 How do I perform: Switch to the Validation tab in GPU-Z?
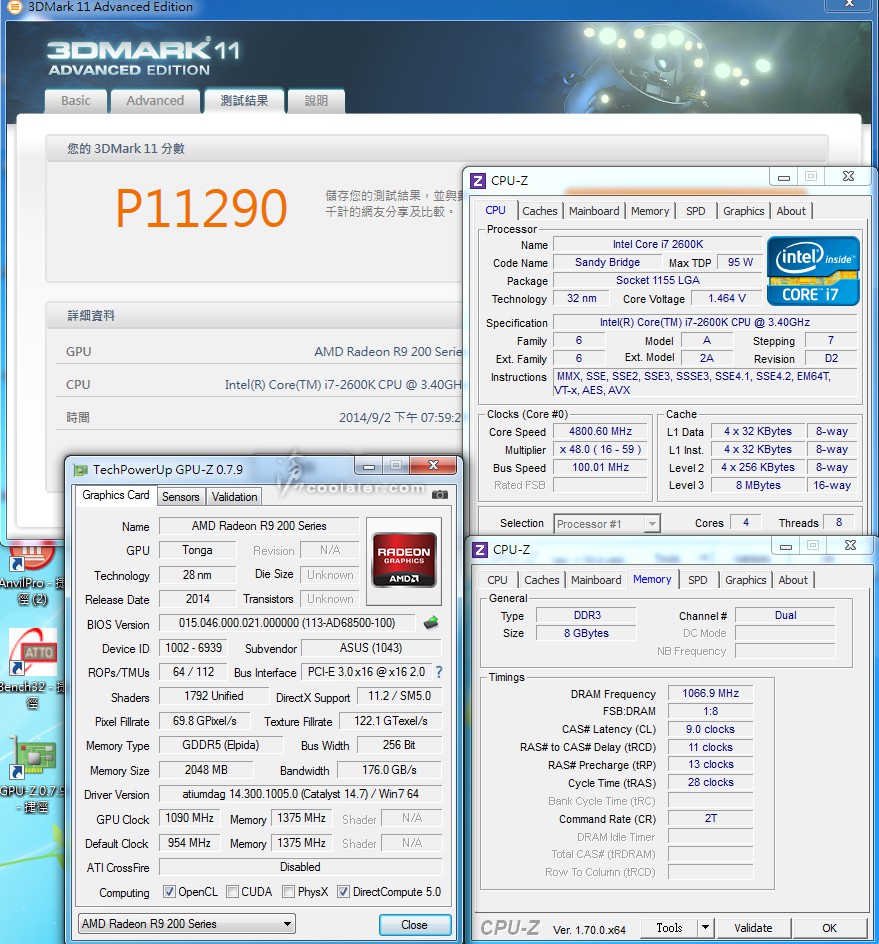click(234, 497)
